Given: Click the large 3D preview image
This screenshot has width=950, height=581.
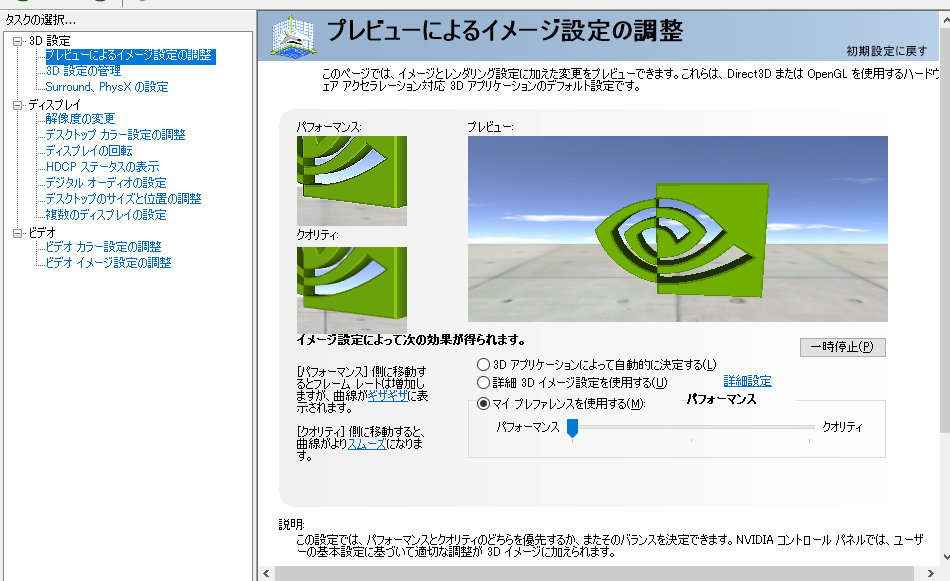Looking at the screenshot, I should coord(677,229).
